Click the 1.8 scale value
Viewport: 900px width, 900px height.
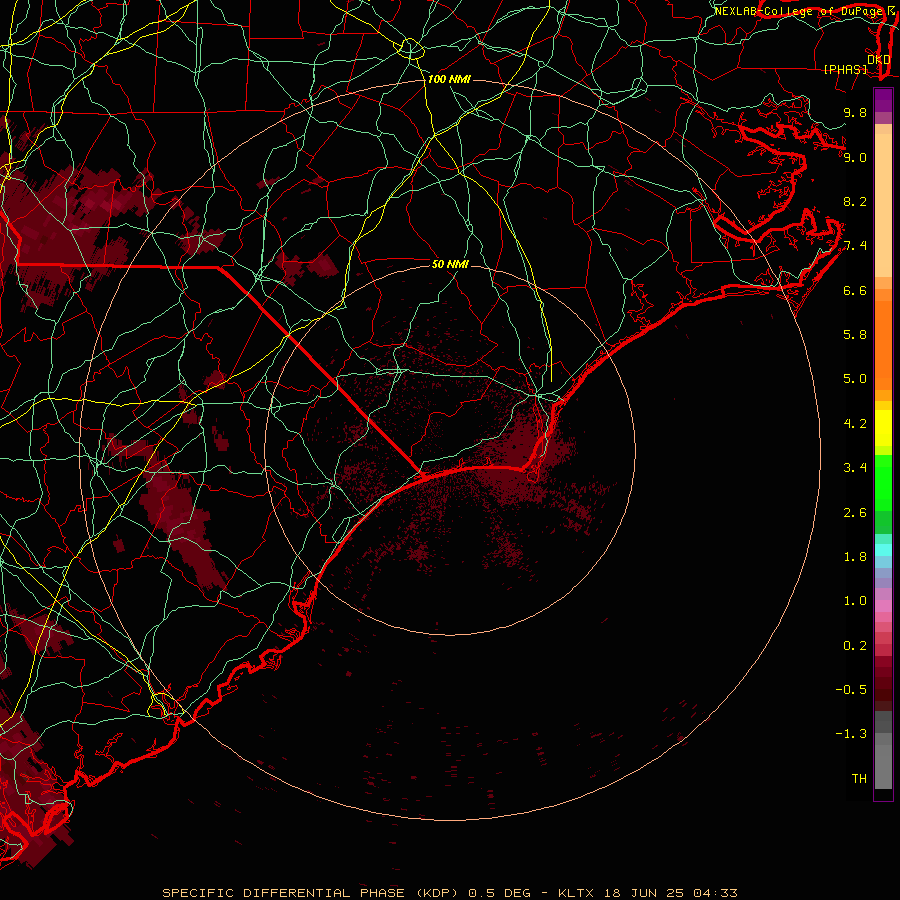pyautogui.click(x=855, y=557)
